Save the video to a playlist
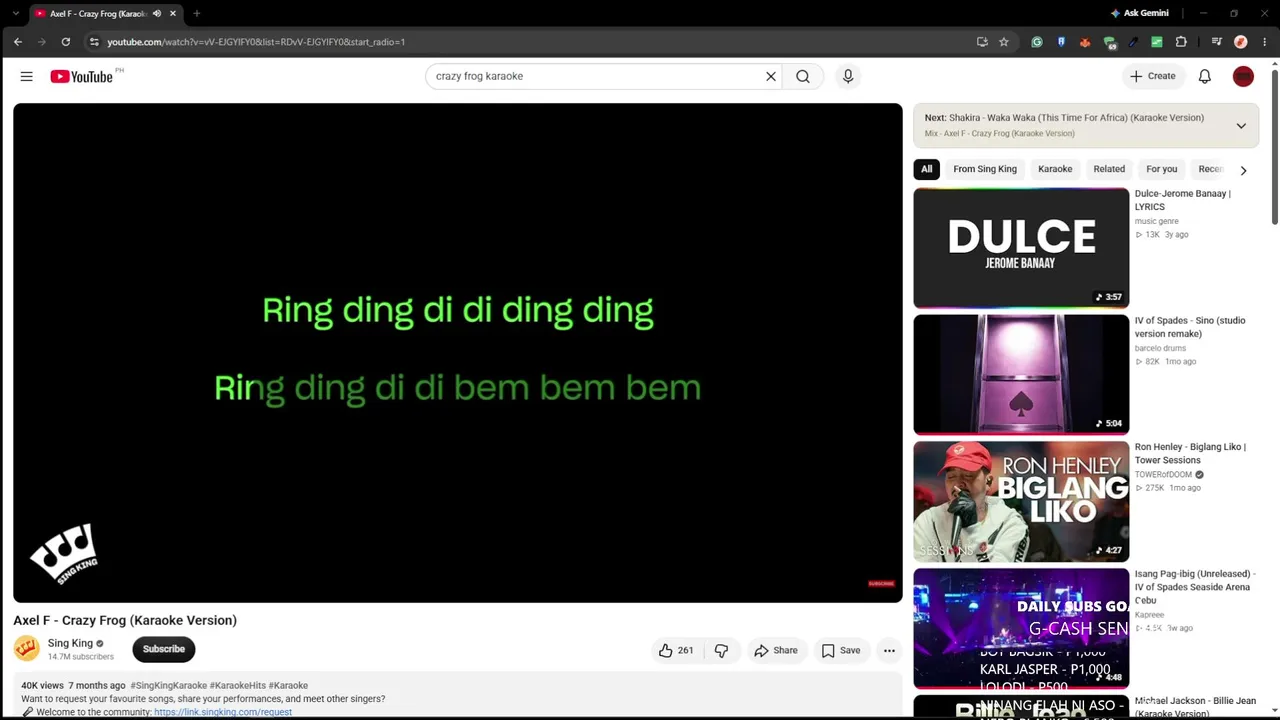This screenshot has height=720, width=1280. pyautogui.click(x=840, y=650)
